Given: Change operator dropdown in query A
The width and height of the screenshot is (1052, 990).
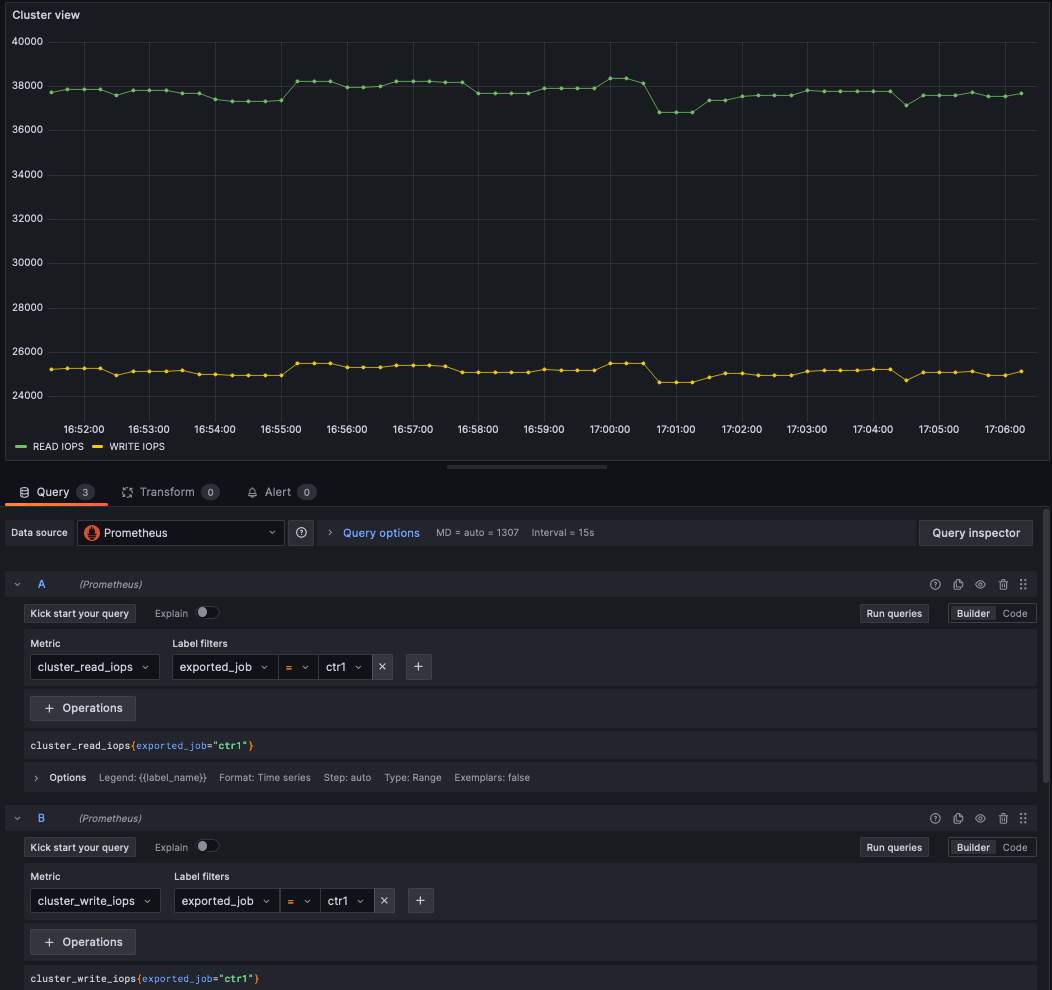Looking at the screenshot, I should coord(298,667).
